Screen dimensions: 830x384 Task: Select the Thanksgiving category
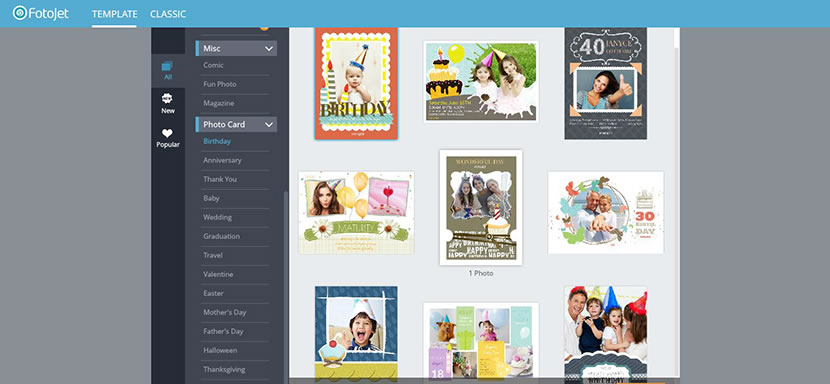coord(224,370)
